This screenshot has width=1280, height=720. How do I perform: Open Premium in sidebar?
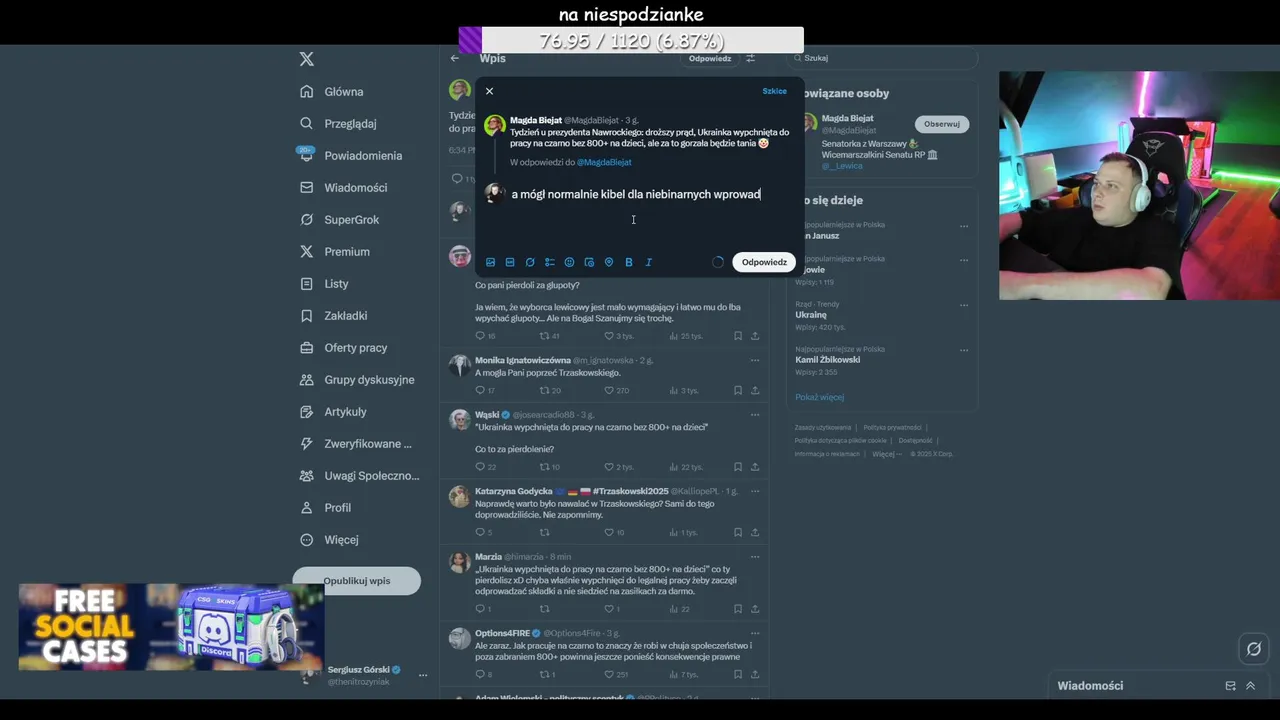[335, 251]
